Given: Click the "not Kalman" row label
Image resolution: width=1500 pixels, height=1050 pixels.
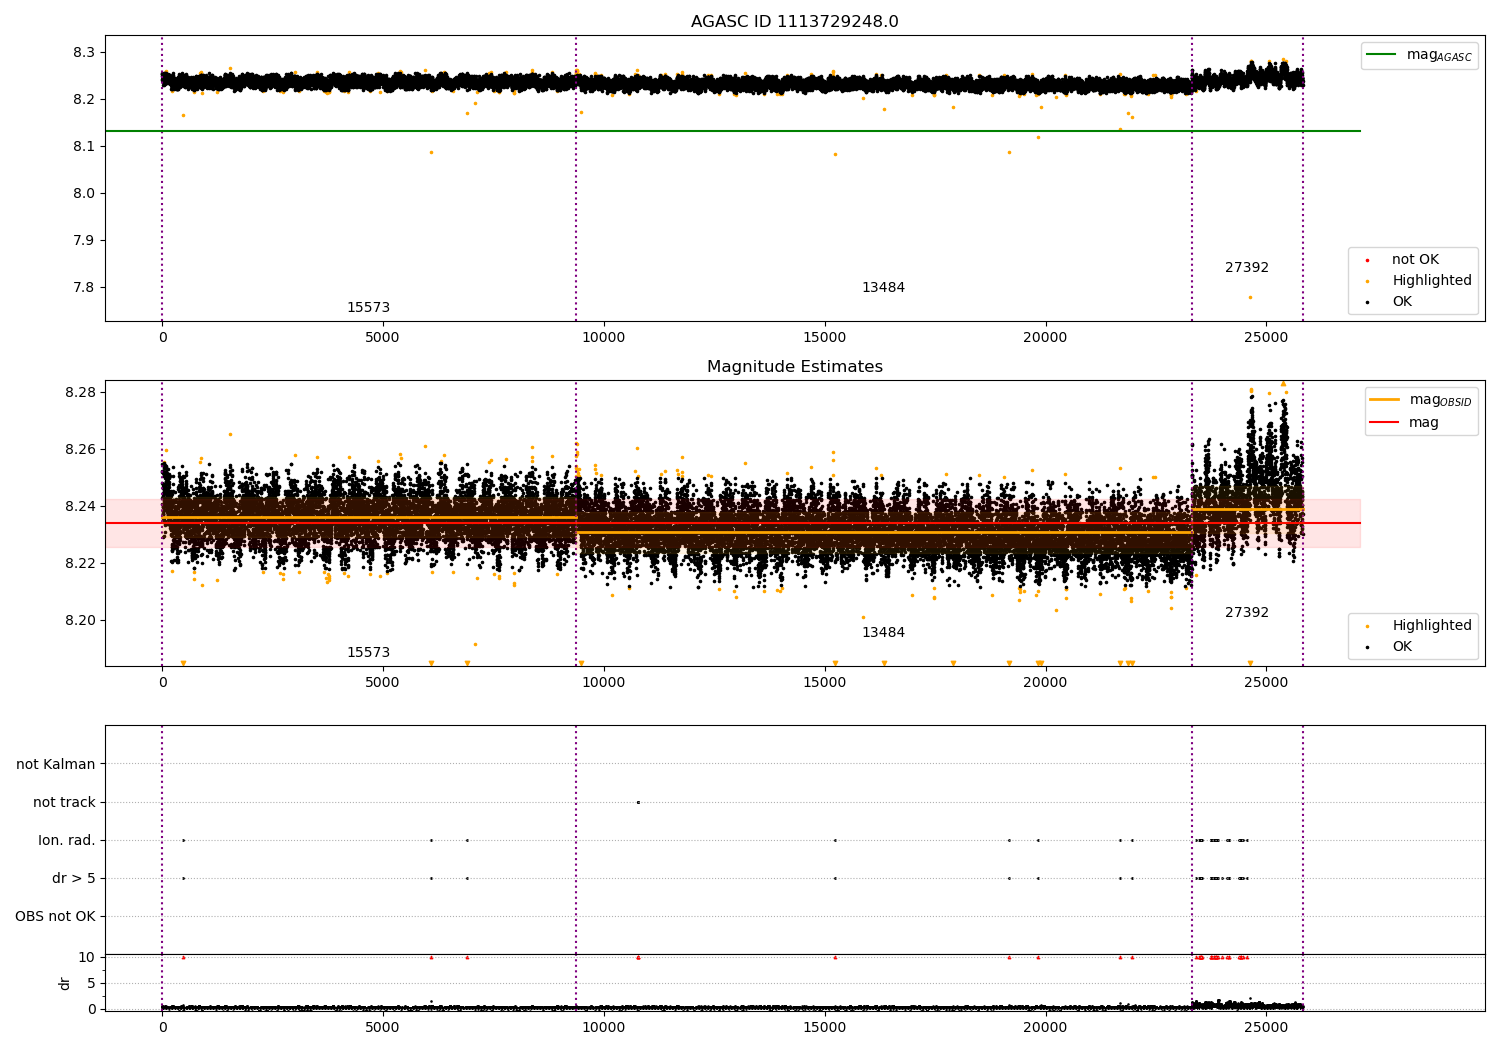Looking at the screenshot, I should point(56,764).
